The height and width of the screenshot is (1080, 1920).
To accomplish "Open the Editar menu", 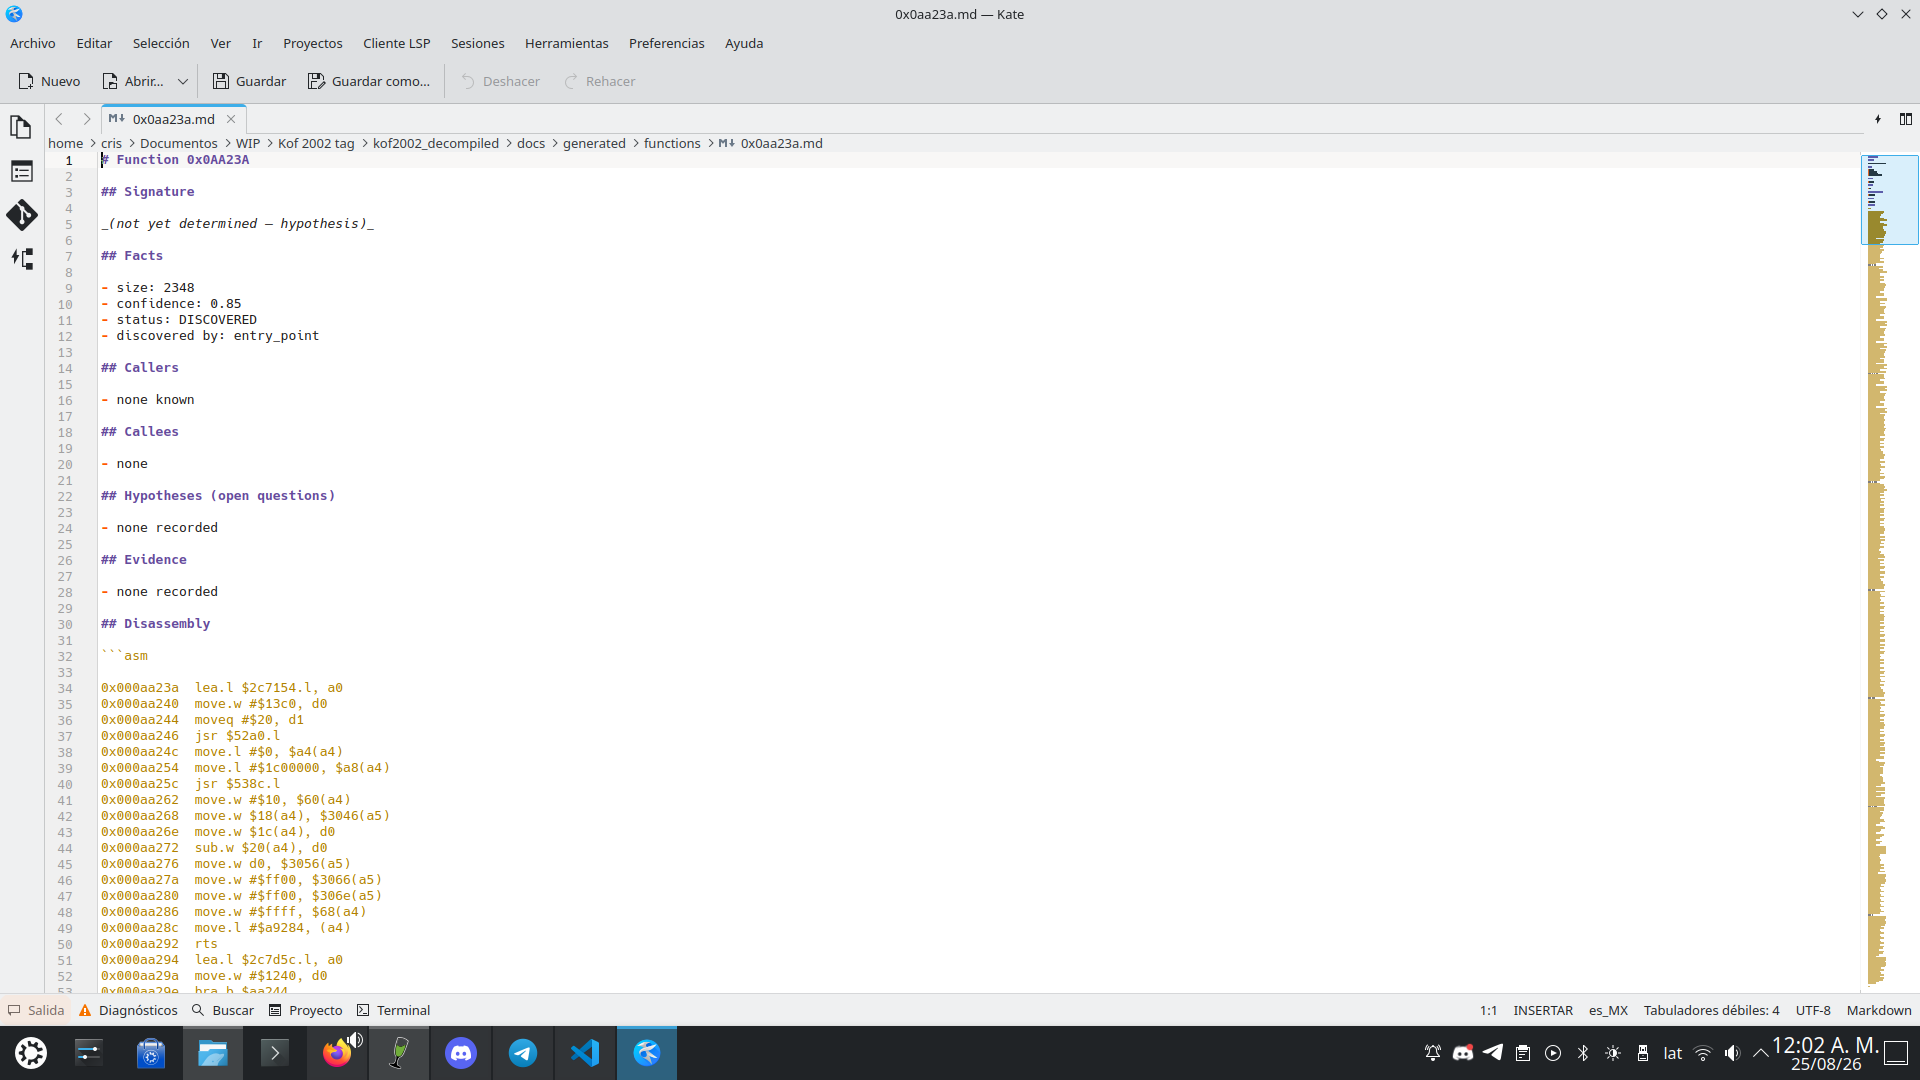I will [x=94, y=43].
